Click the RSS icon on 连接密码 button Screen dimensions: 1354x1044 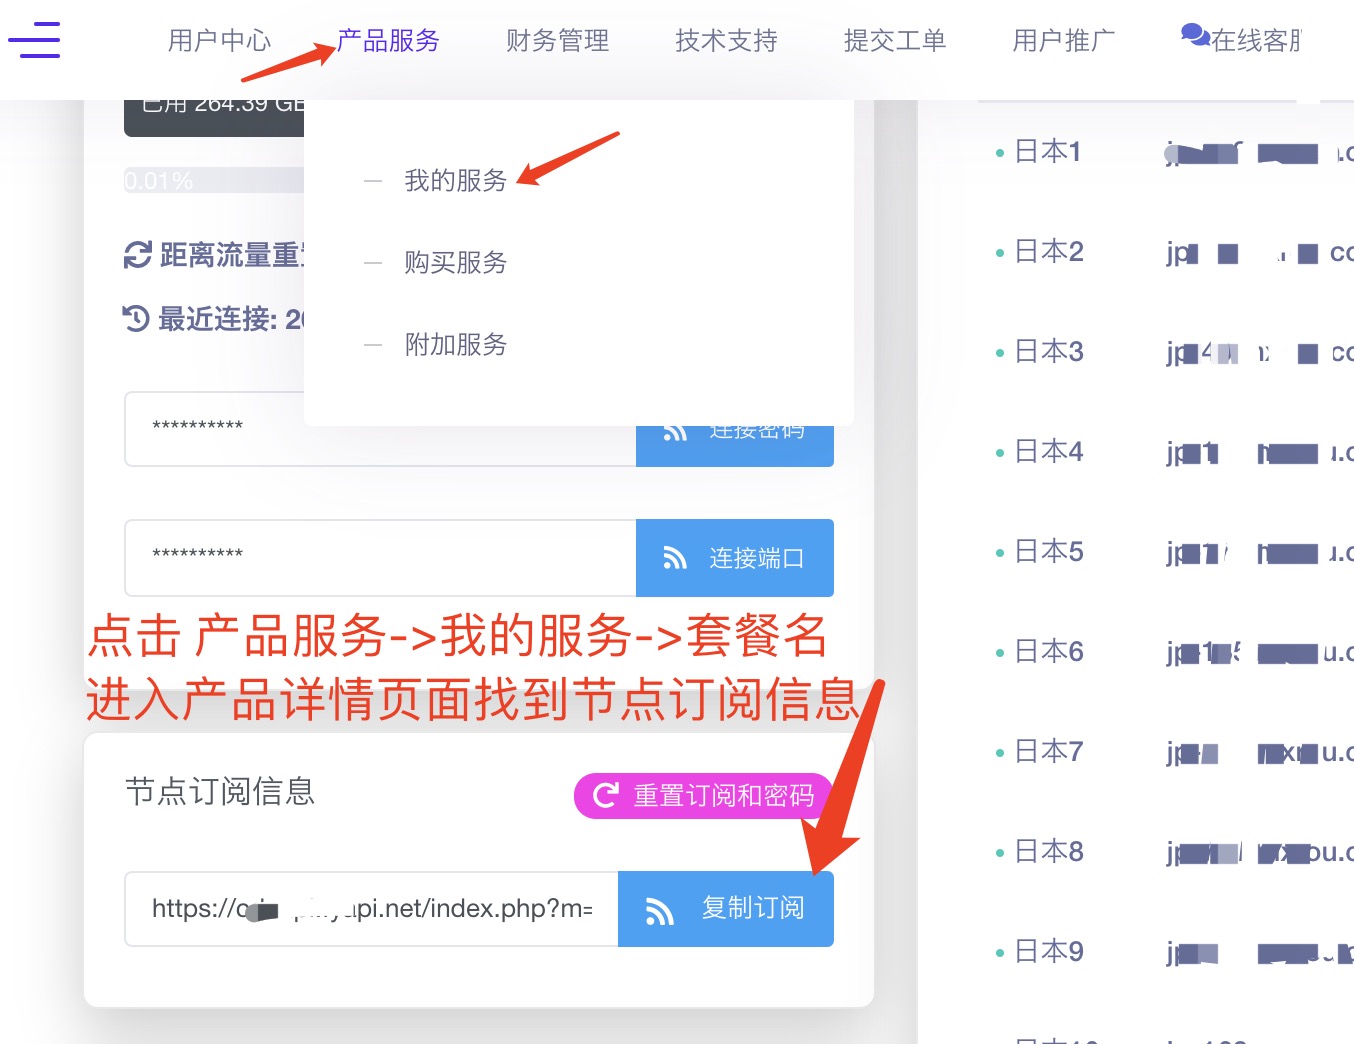coord(675,432)
